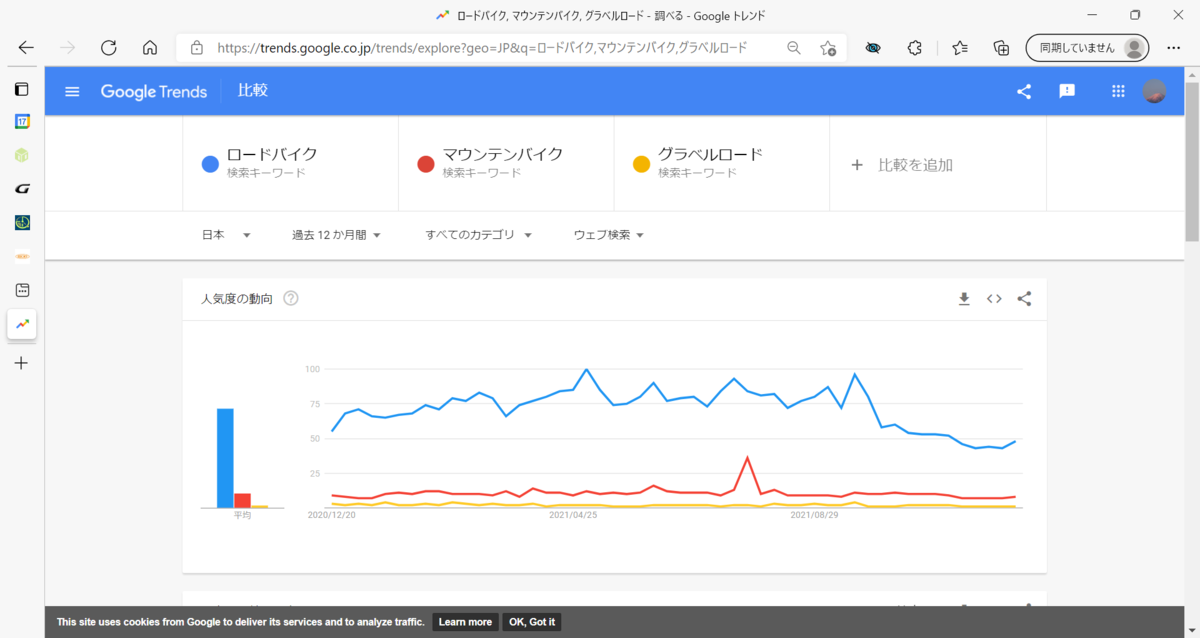
Task: Open a new tab with plus icon
Action: 22,363
